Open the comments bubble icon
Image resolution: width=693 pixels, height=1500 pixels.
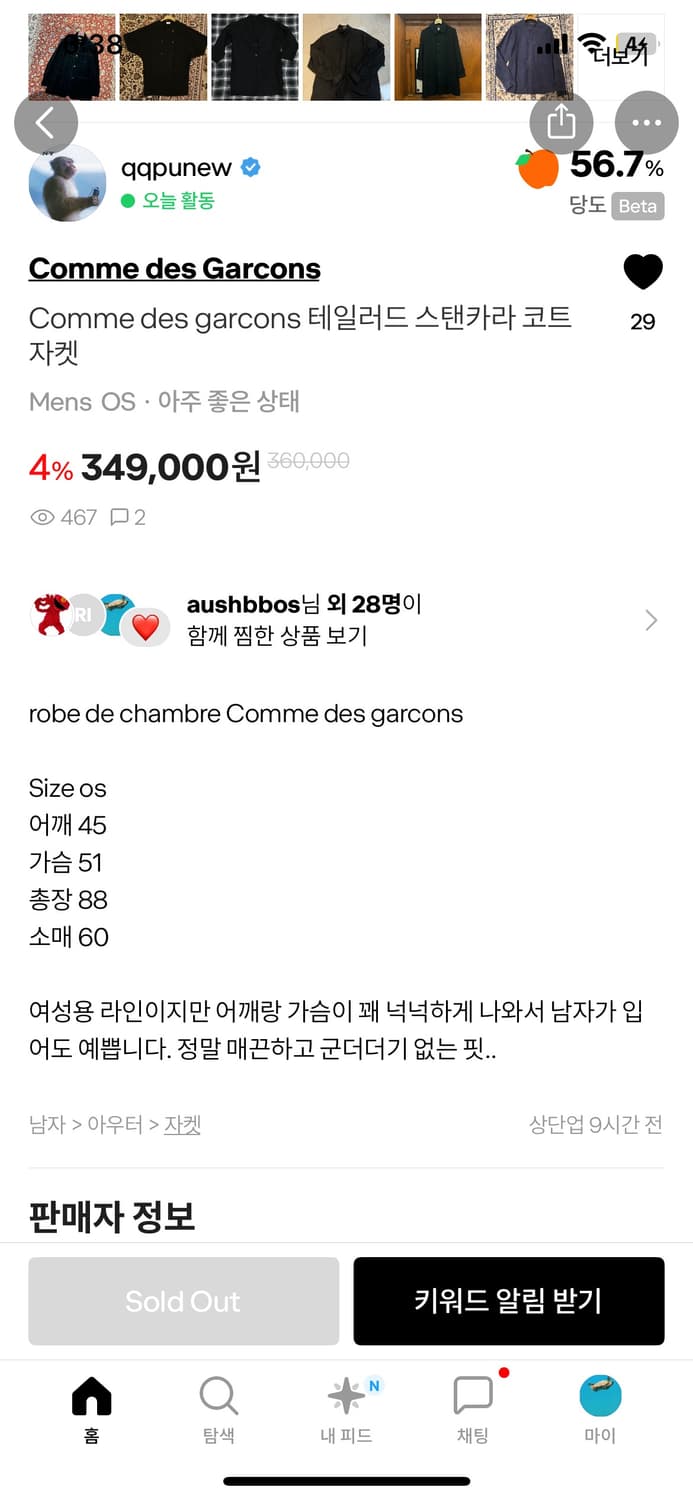click(x=119, y=517)
